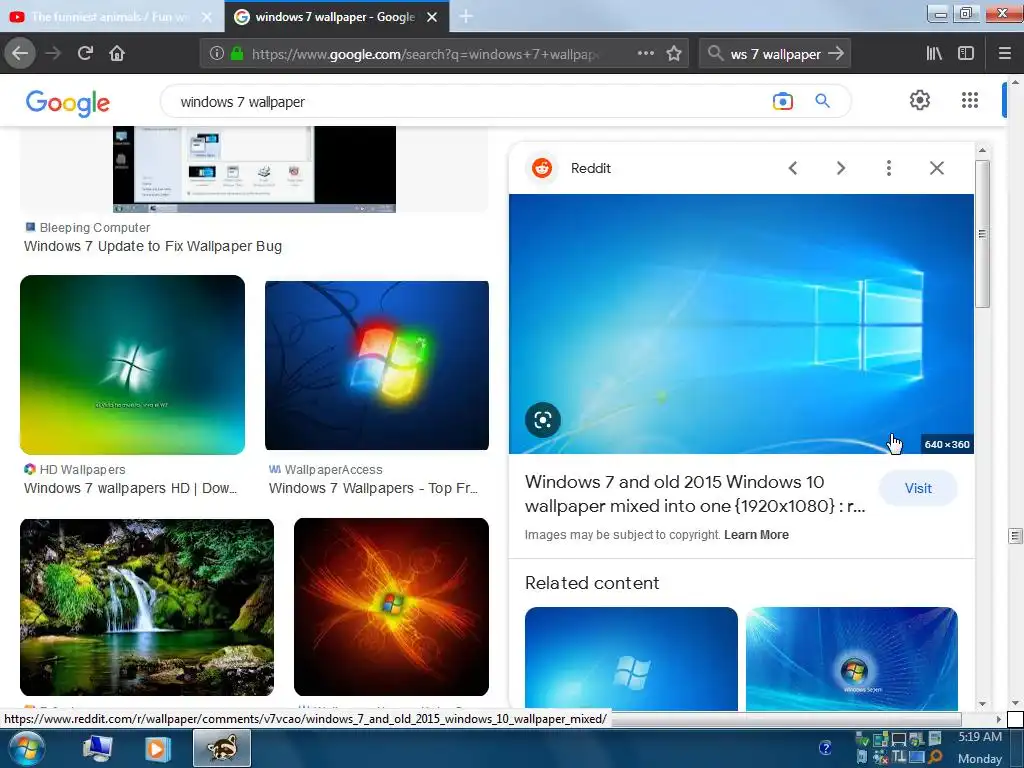Toggle the sidebar view icon

tap(966, 54)
